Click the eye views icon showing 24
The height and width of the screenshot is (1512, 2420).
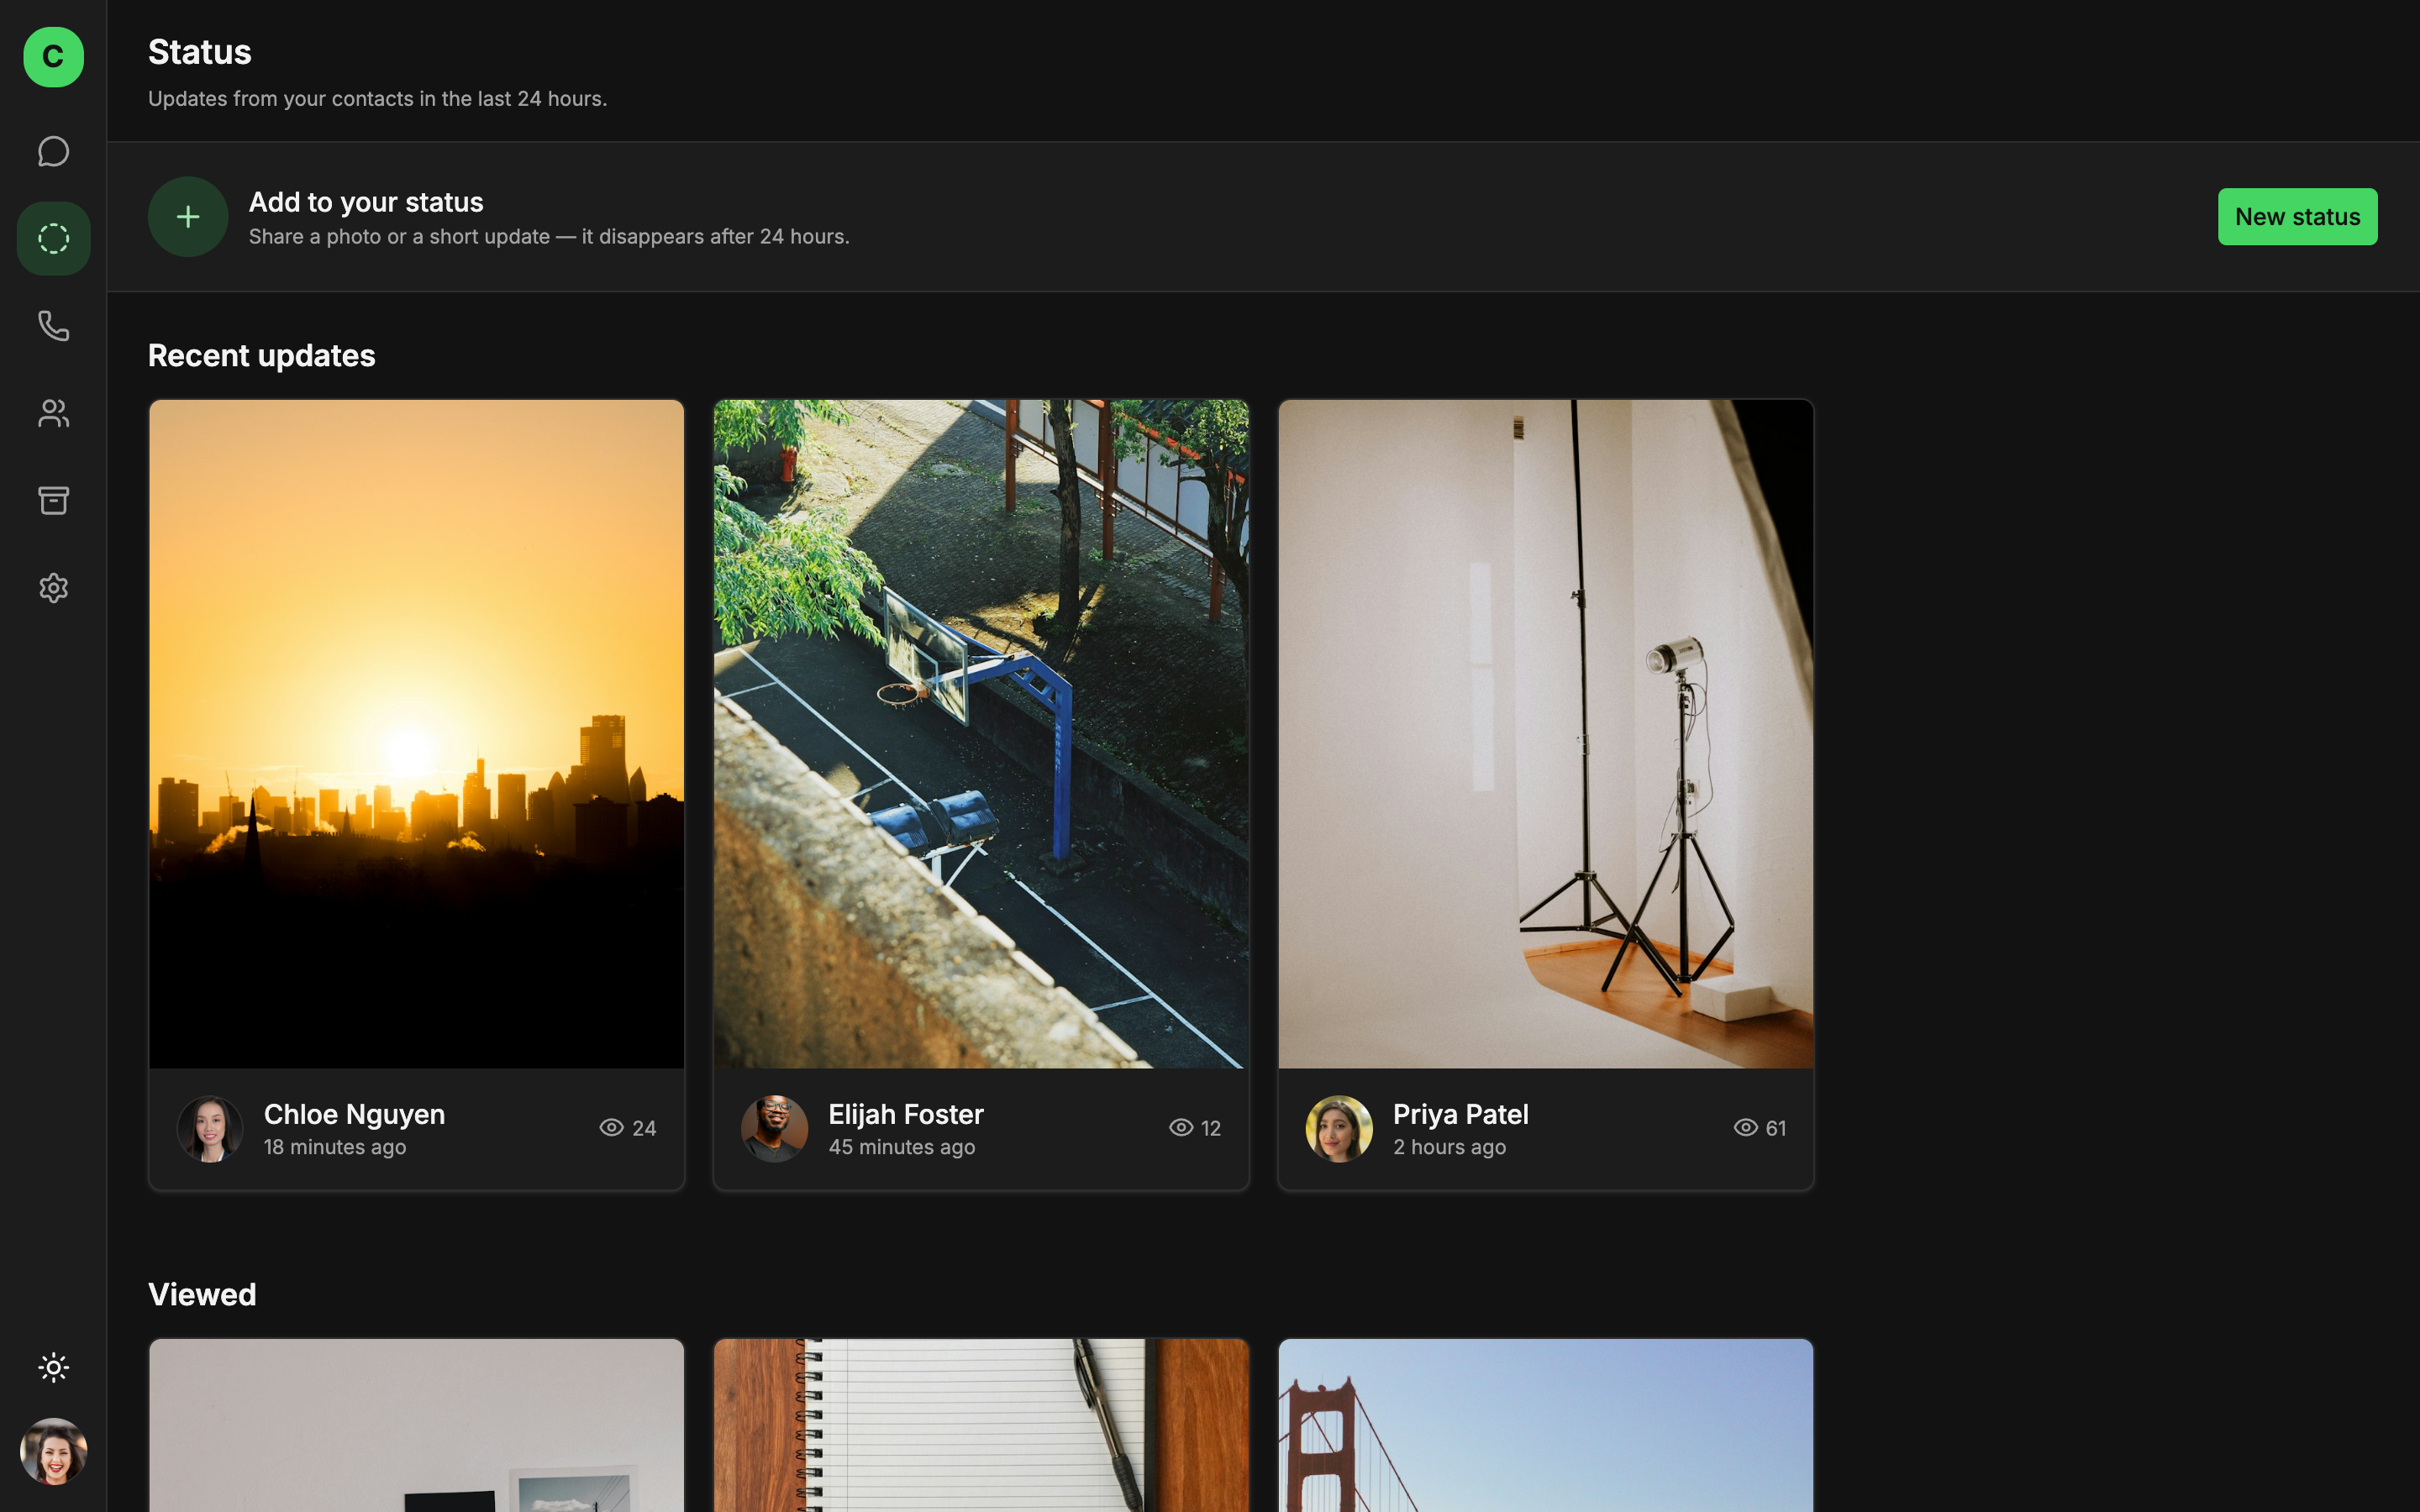point(611,1128)
